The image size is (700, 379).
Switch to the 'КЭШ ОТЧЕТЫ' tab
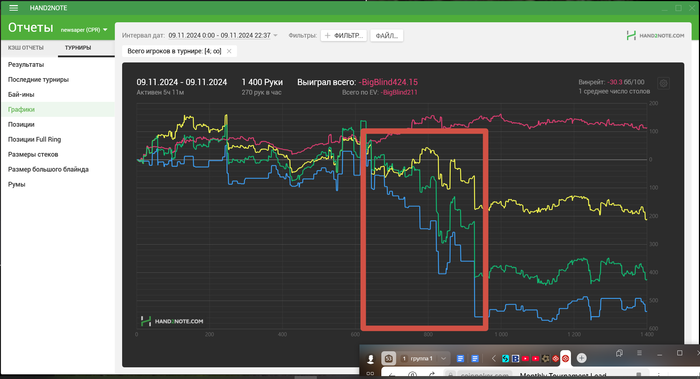click(x=26, y=48)
